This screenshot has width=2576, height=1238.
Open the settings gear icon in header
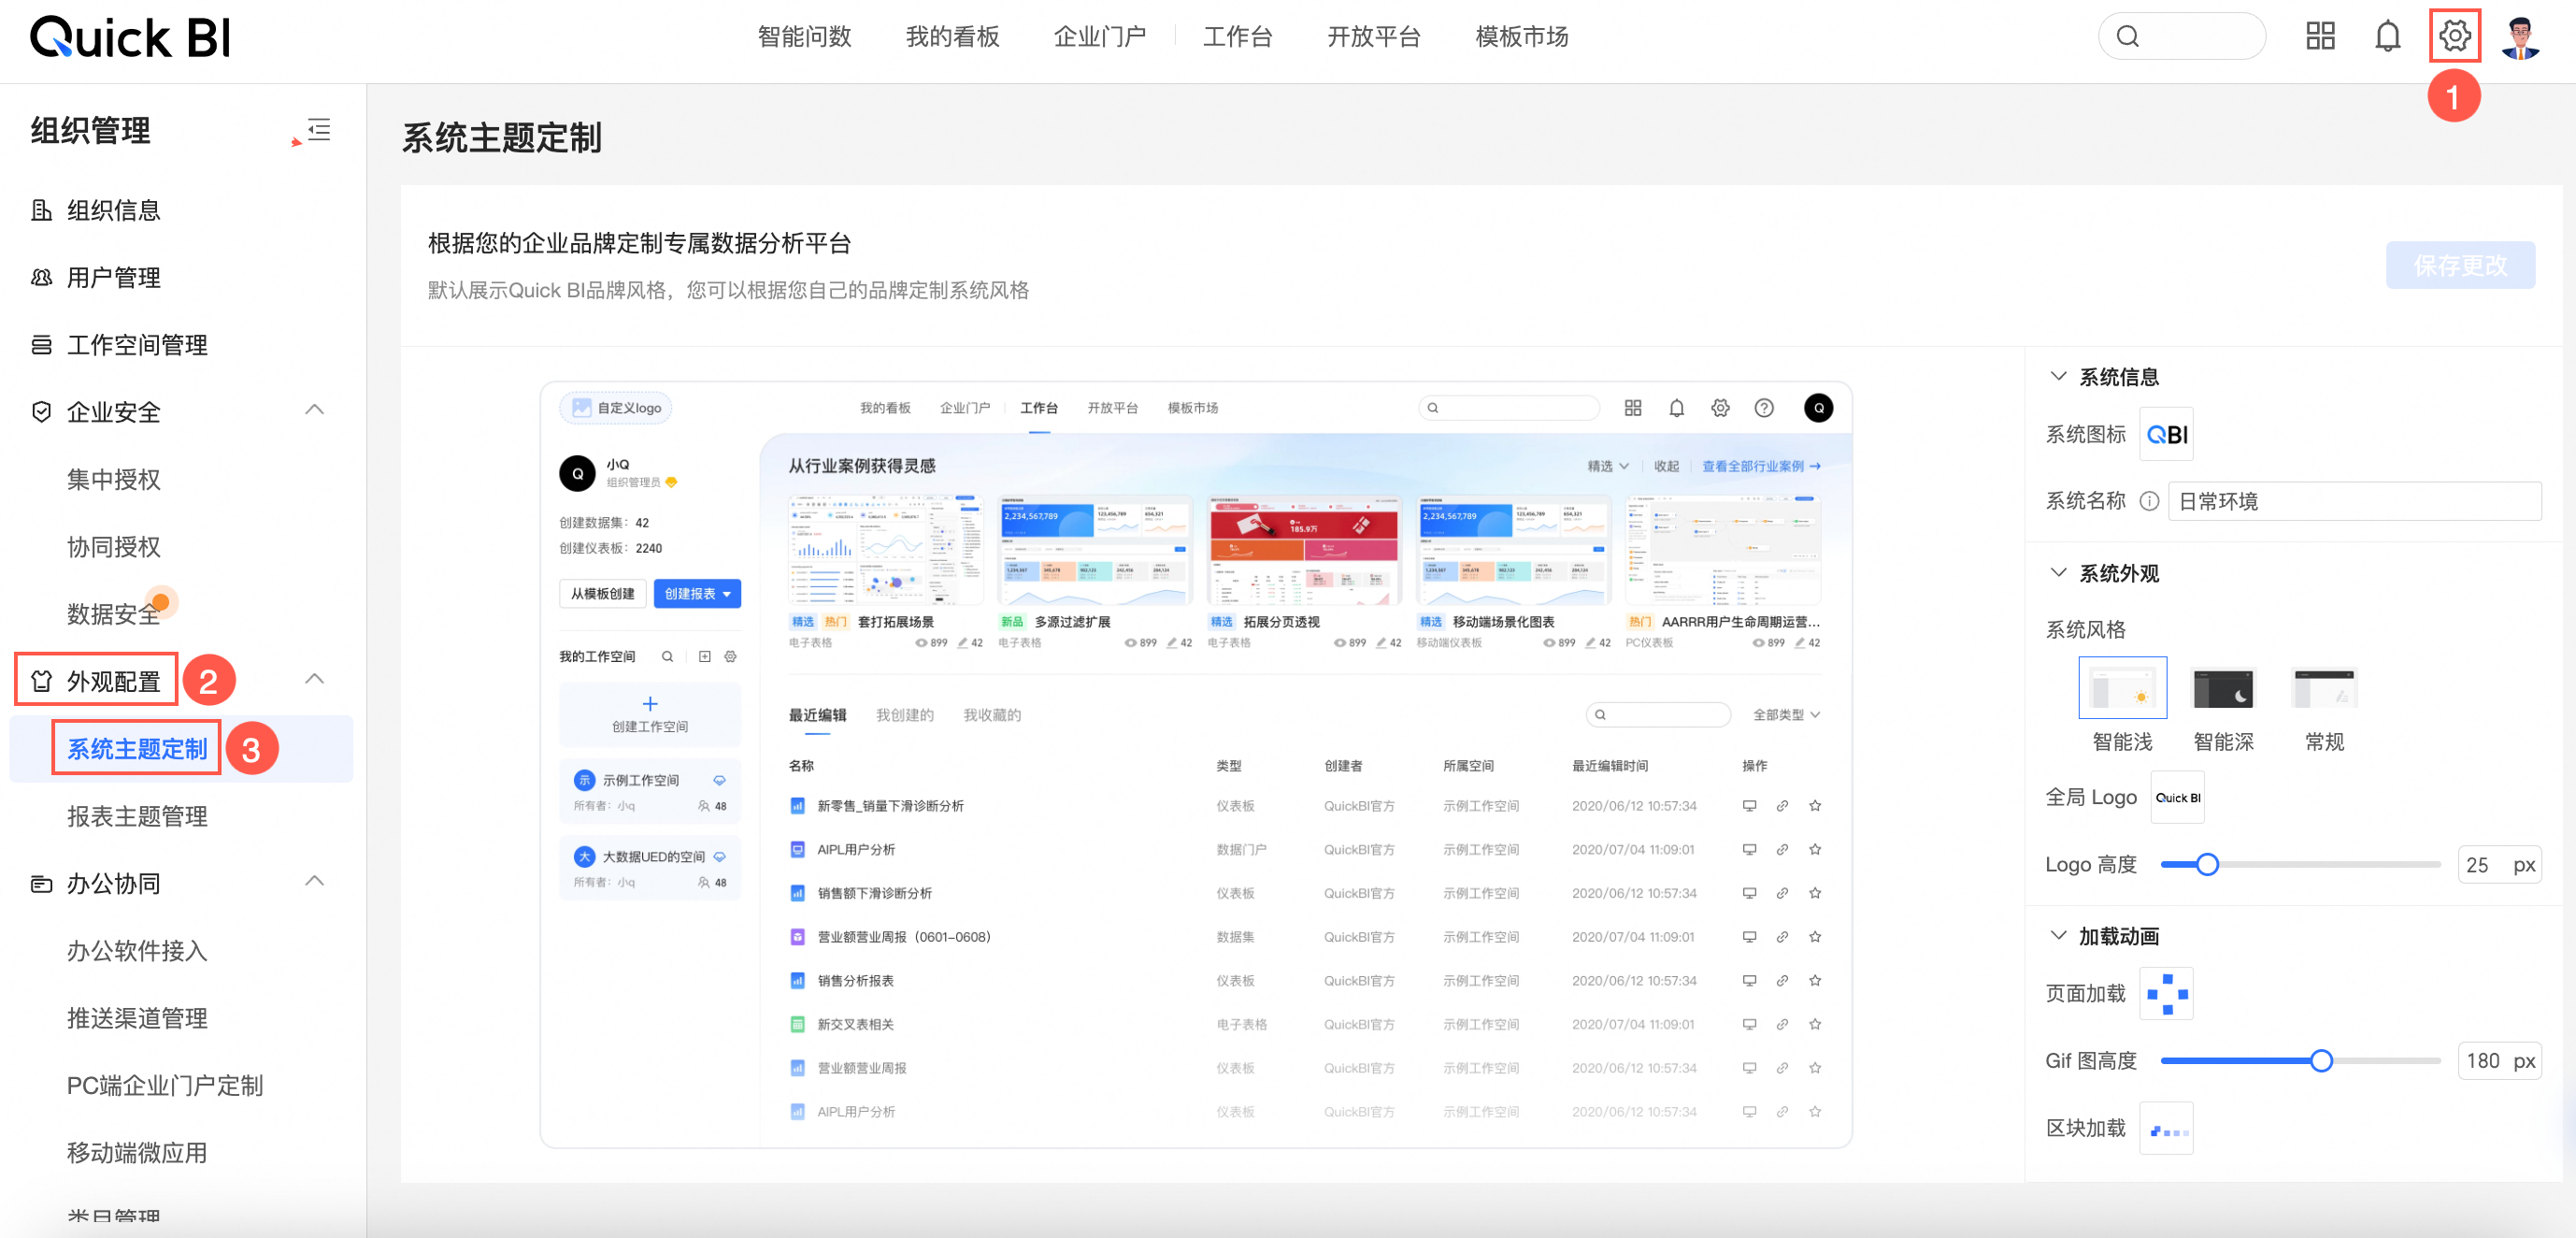click(x=2454, y=37)
